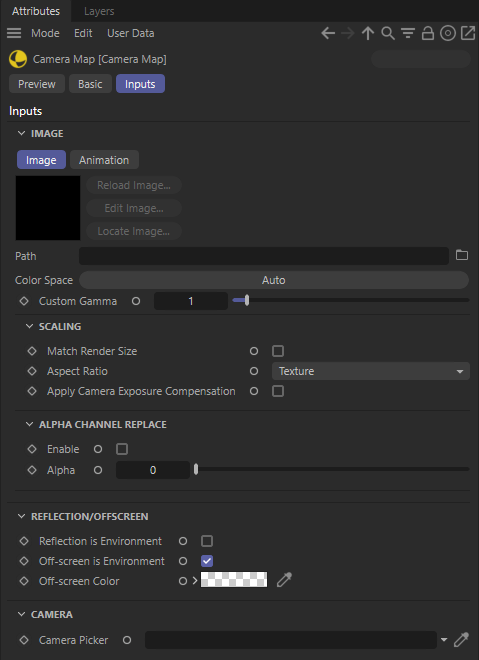Switch to the Layers tab
This screenshot has height=660, width=479.
pyautogui.click(x=99, y=11)
